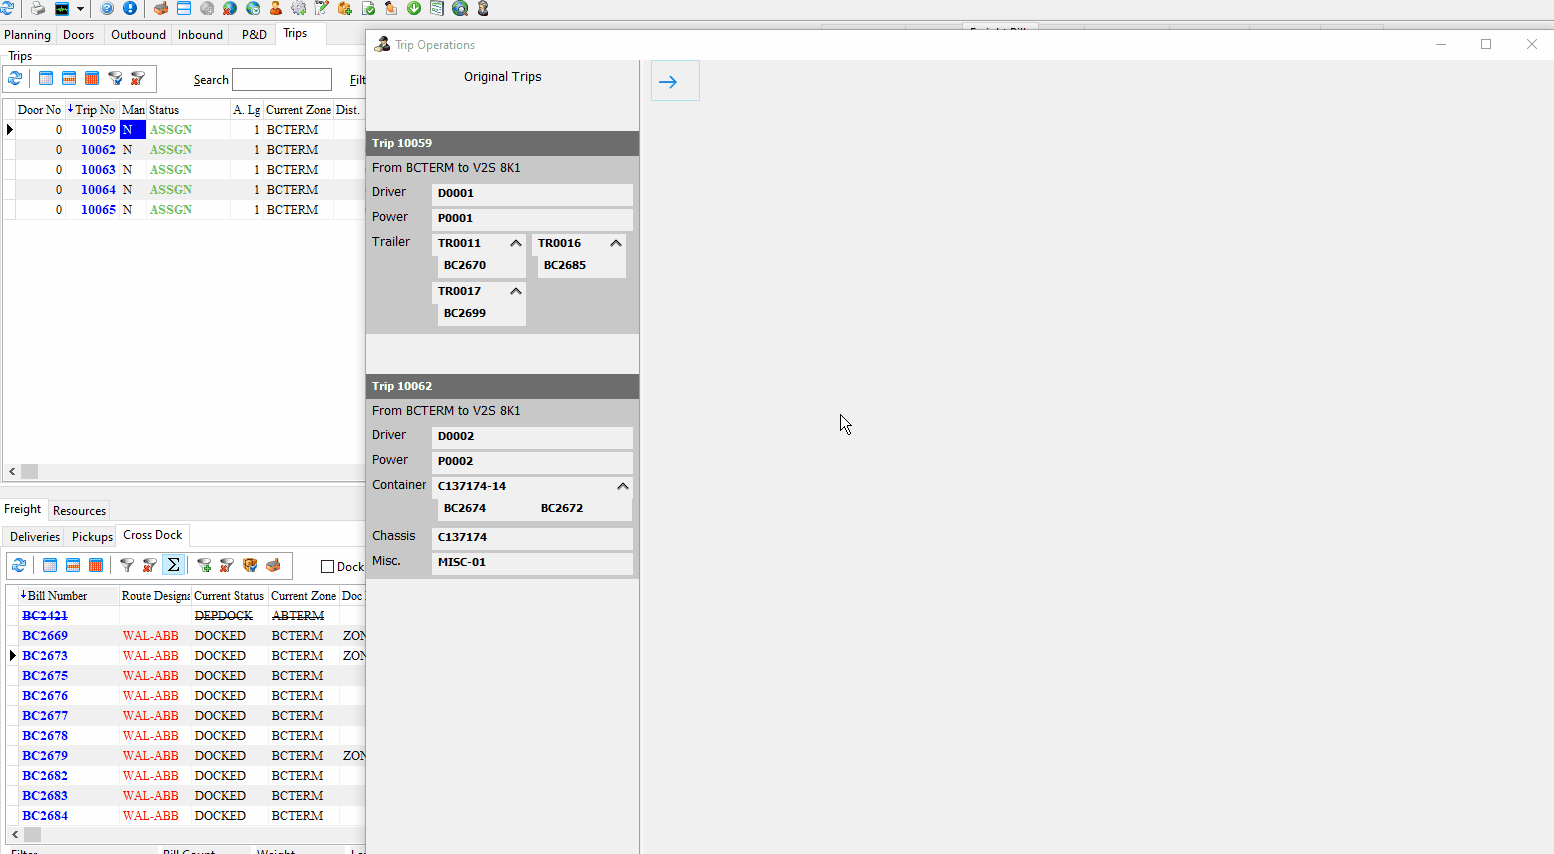The width and height of the screenshot is (1554, 854).
Task: Click the funnel with green plus icon
Action: click(204, 565)
